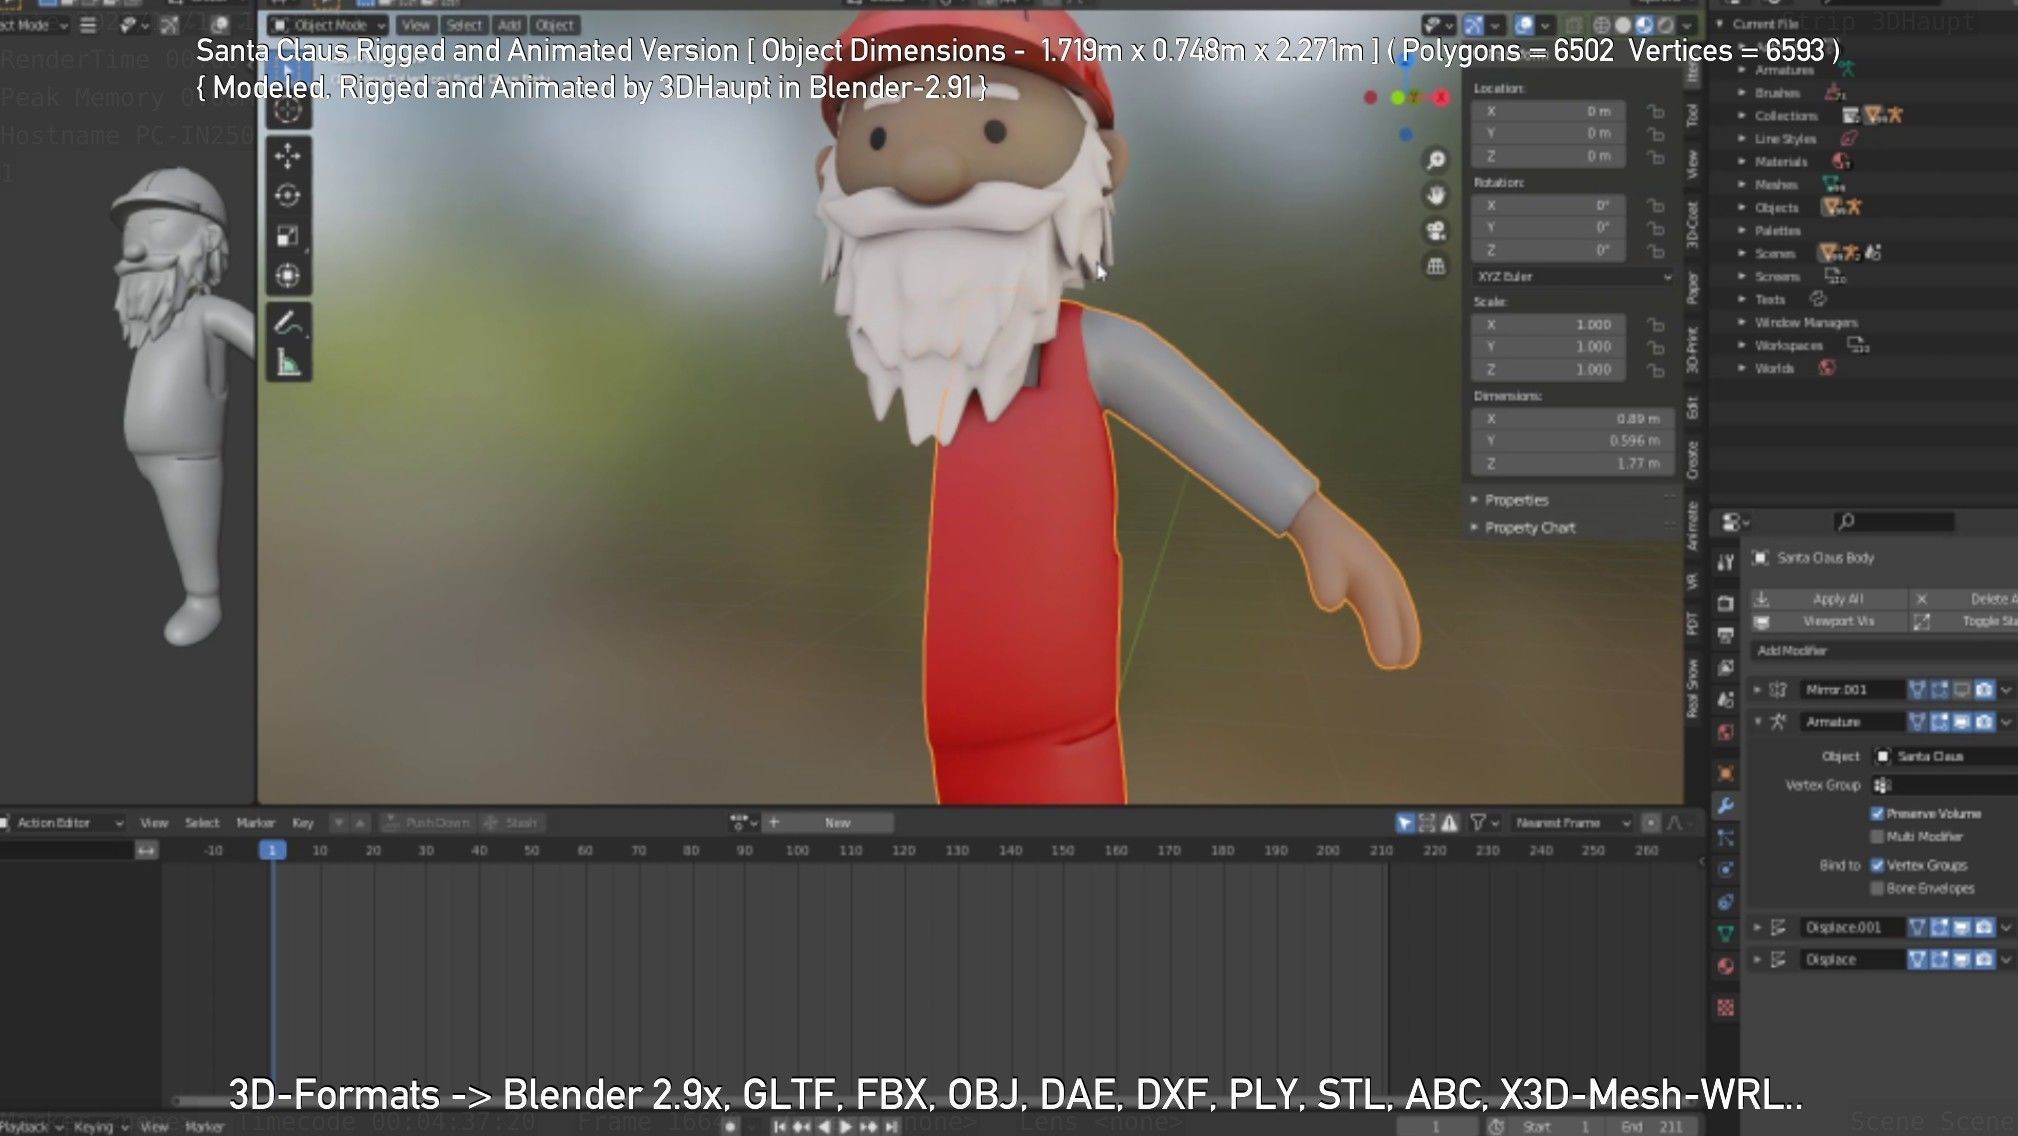Select the Move tool in viewport toolbar

288,156
